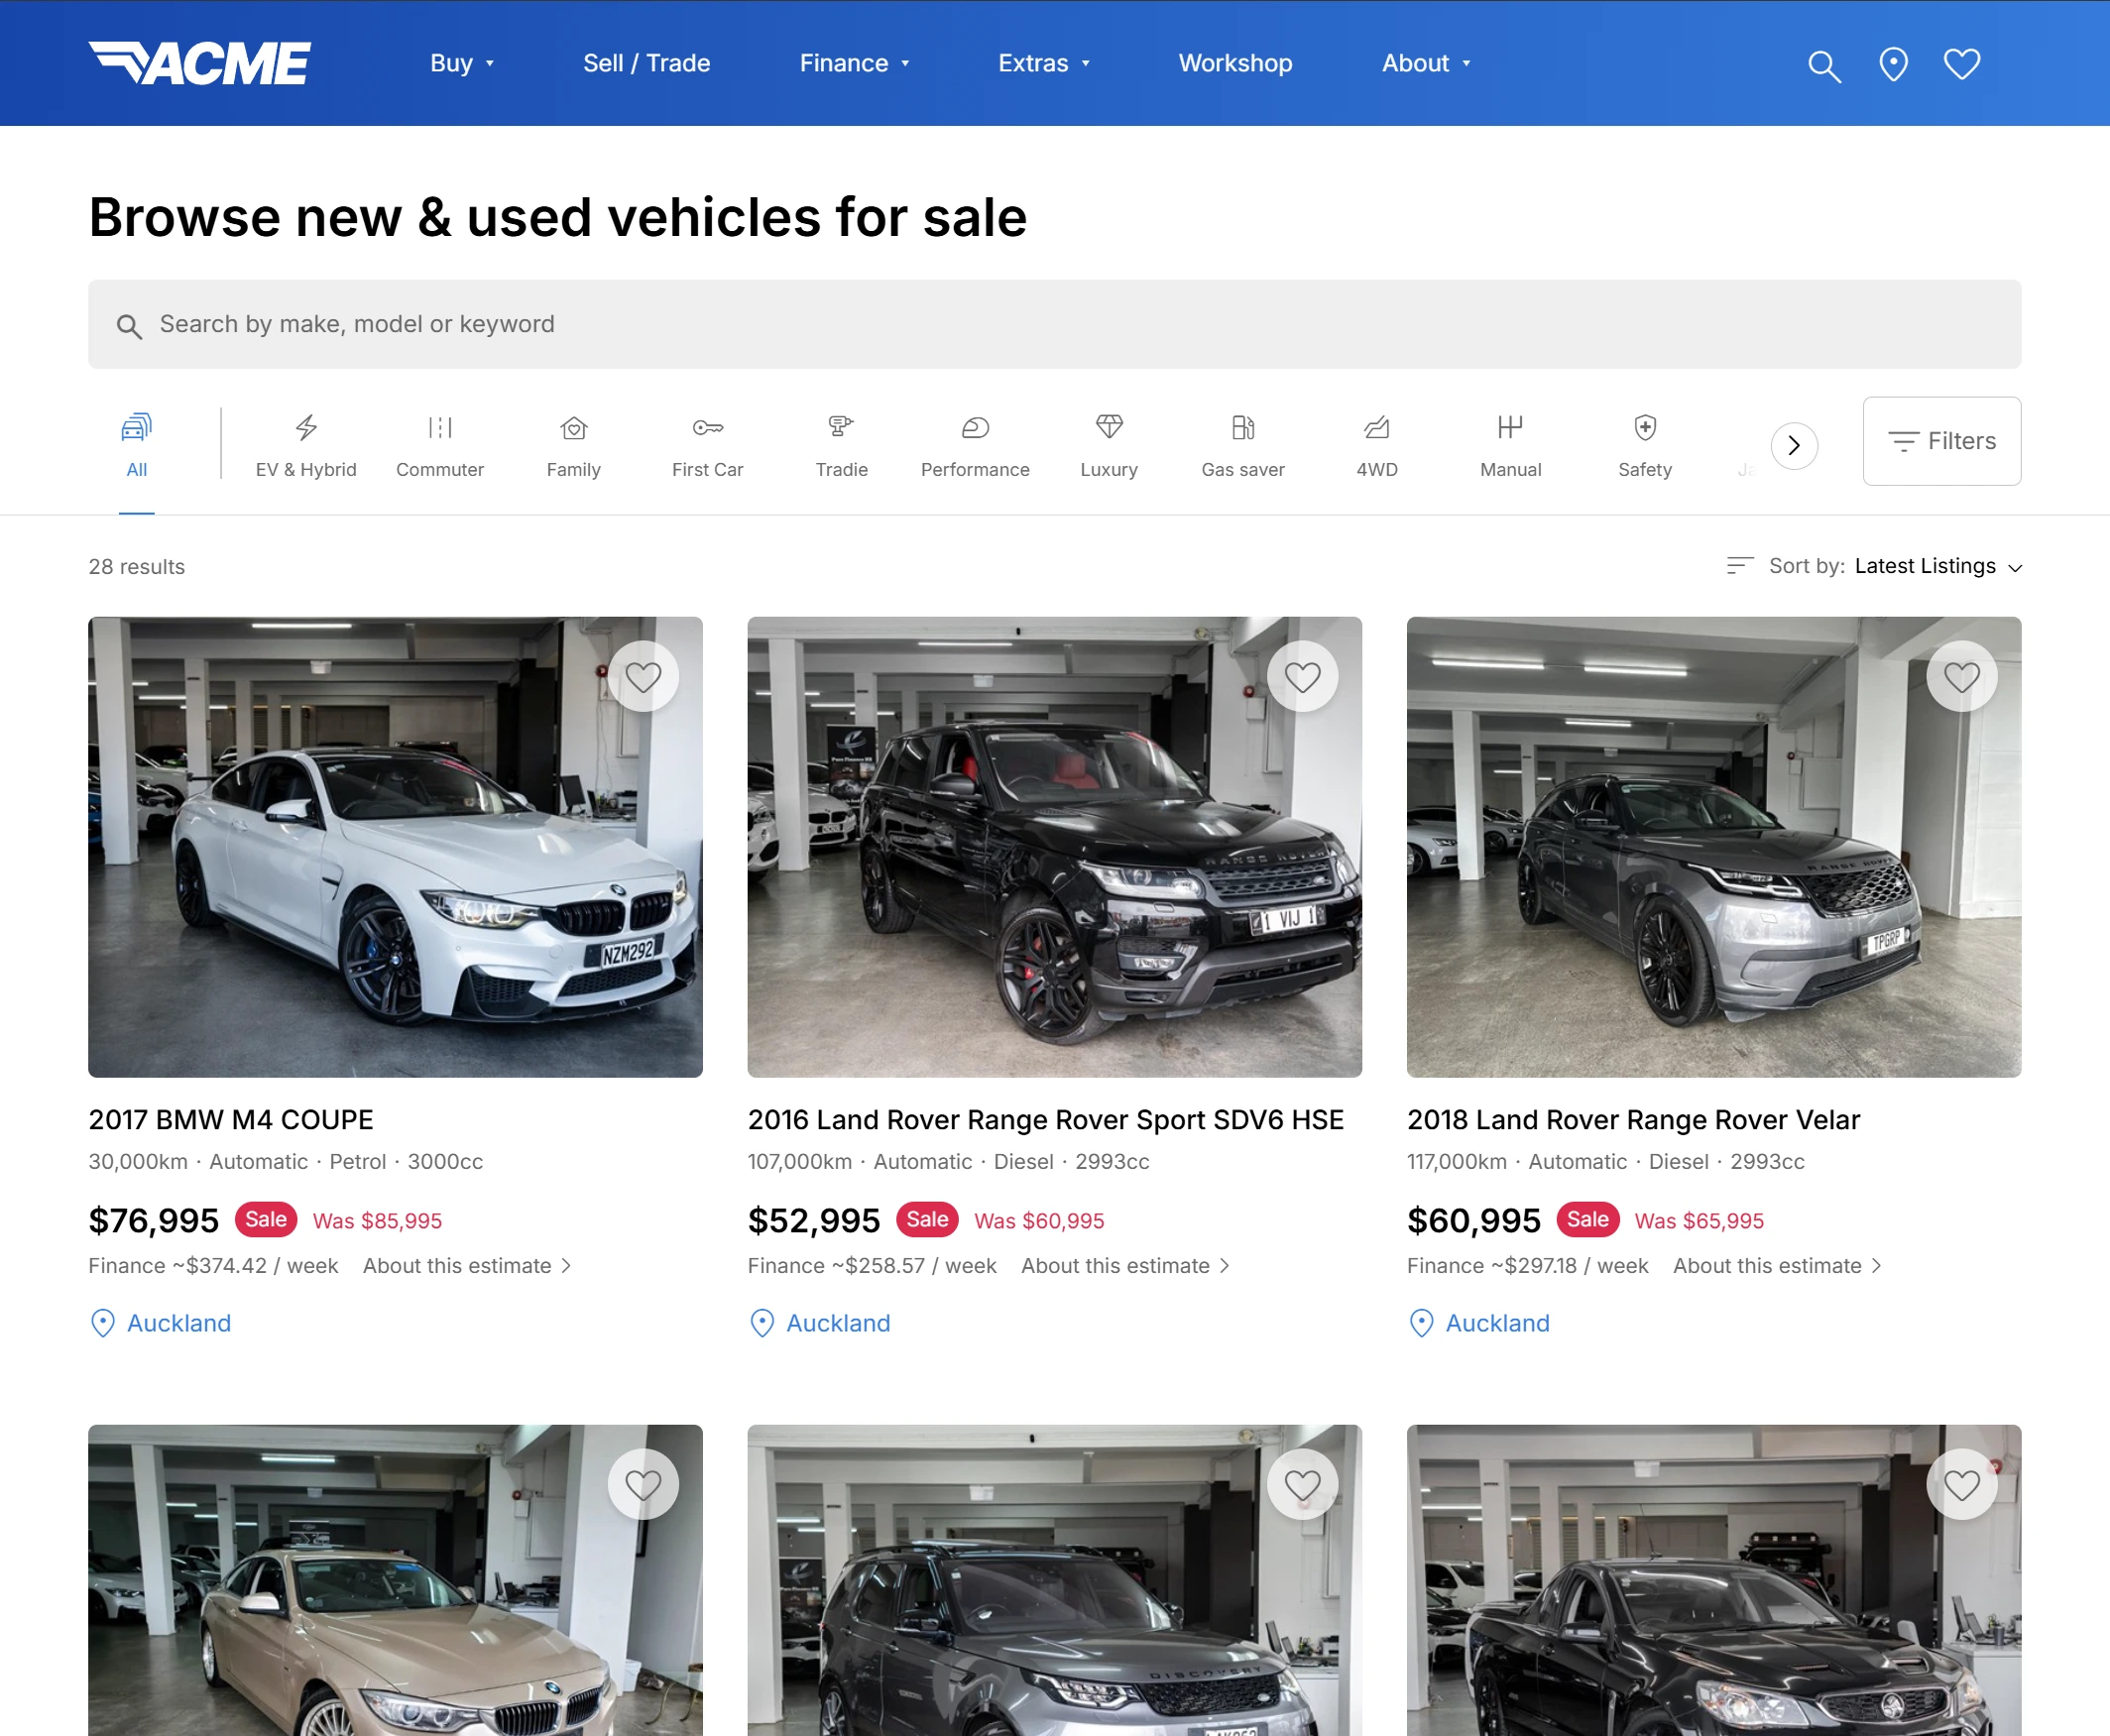Select the Family vehicle category icon
The height and width of the screenshot is (1736, 2110).
coord(573,429)
